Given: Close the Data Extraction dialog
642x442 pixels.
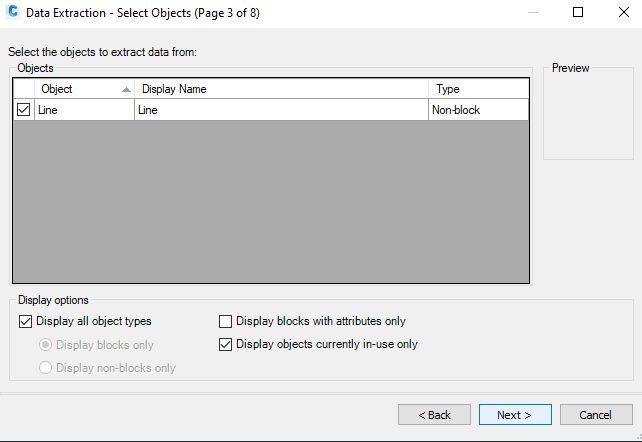Looking at the screenshot, I should [620, 13].
